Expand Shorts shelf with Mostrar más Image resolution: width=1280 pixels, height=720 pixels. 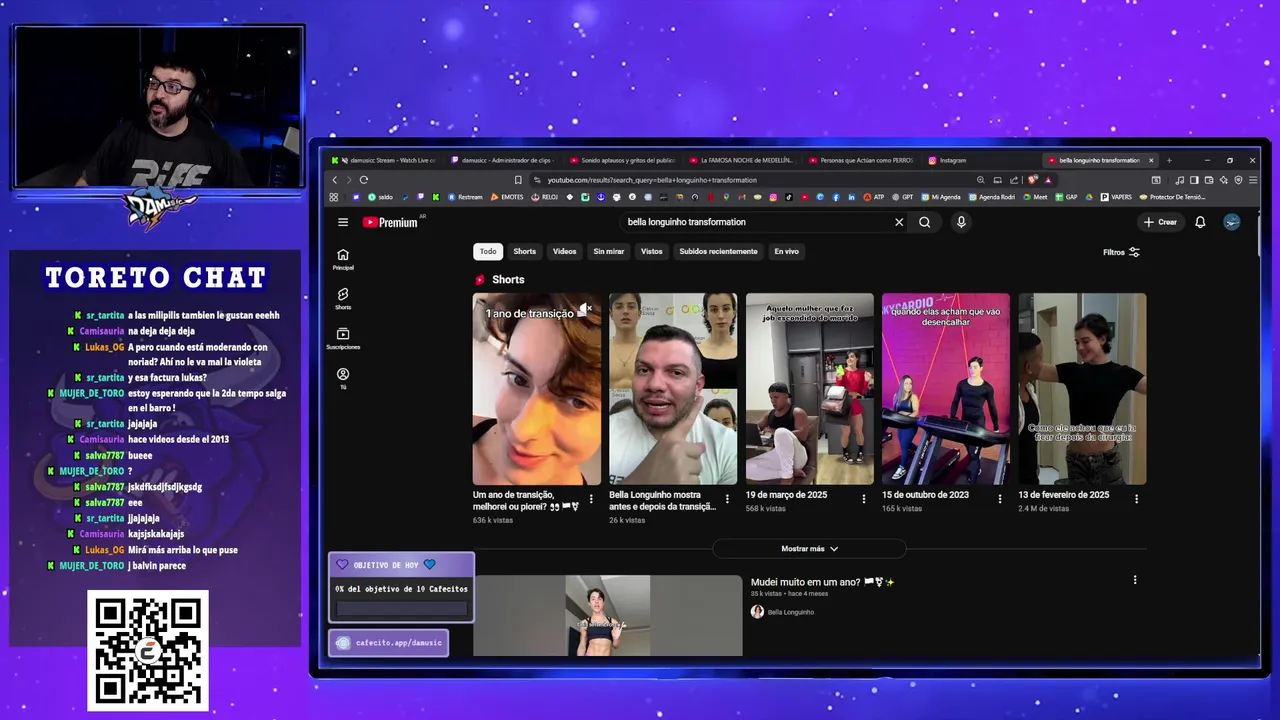tap(809, 549)
